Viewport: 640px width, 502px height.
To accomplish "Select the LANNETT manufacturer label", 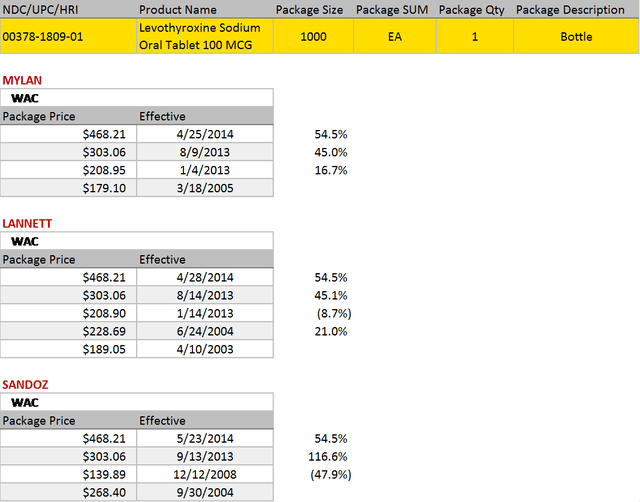I will click(x=27, y=223).
